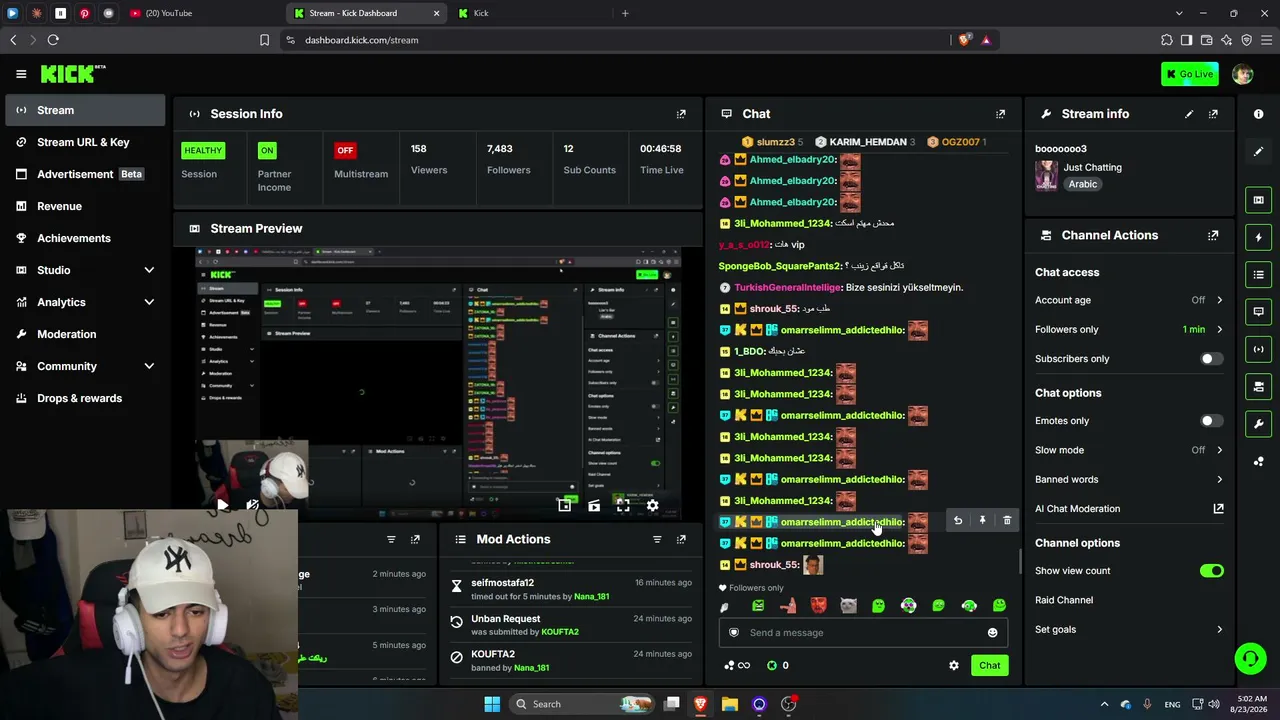Open a new browser tab
Screen dimensions: 1280x720
(x=625, y=13)
